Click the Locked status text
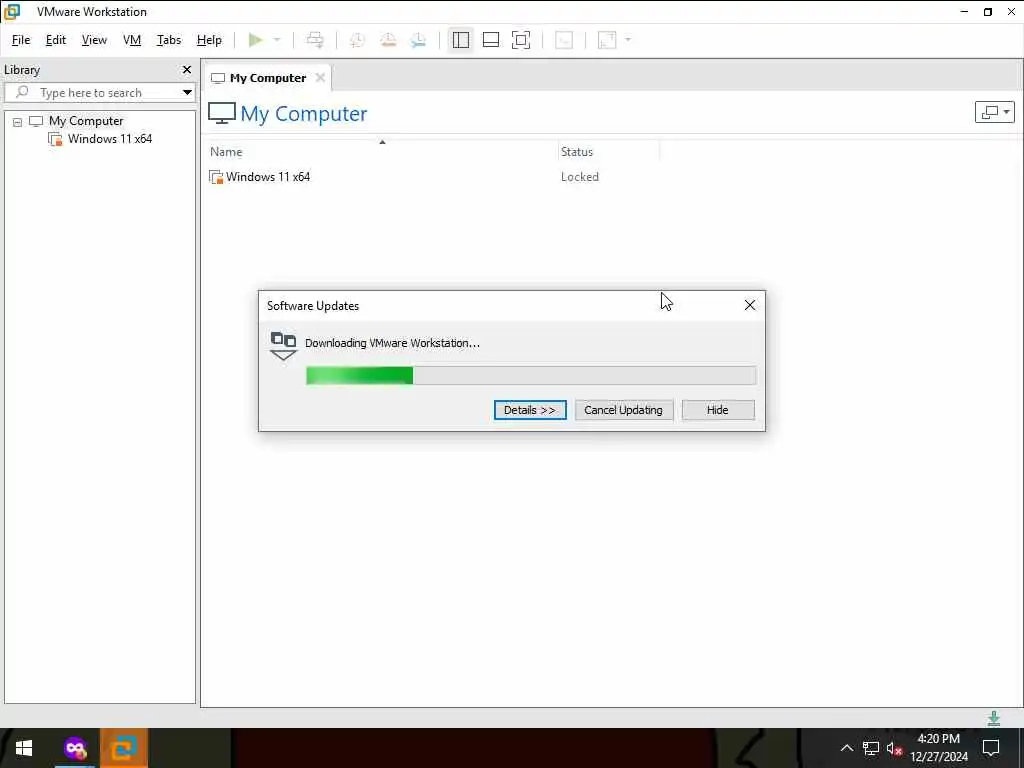Image resolution: width=1024 pixels, height=768 pixels. click(580, 177)
